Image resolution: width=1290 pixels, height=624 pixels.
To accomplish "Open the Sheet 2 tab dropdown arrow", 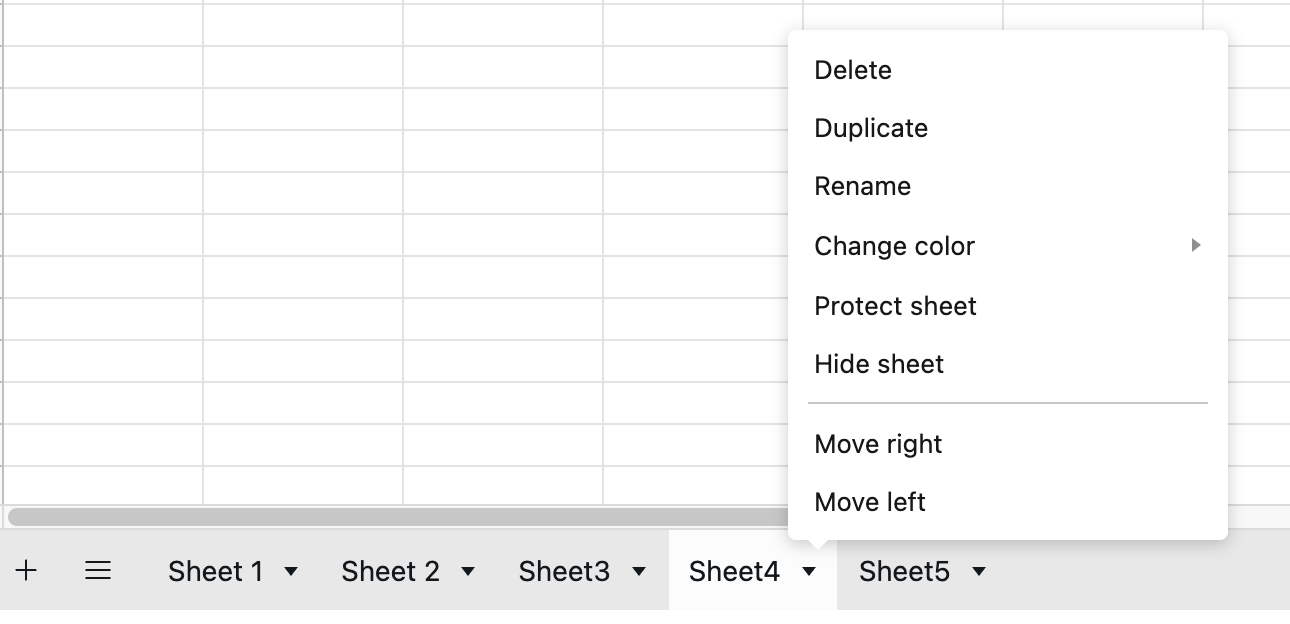I will point(467,572).
